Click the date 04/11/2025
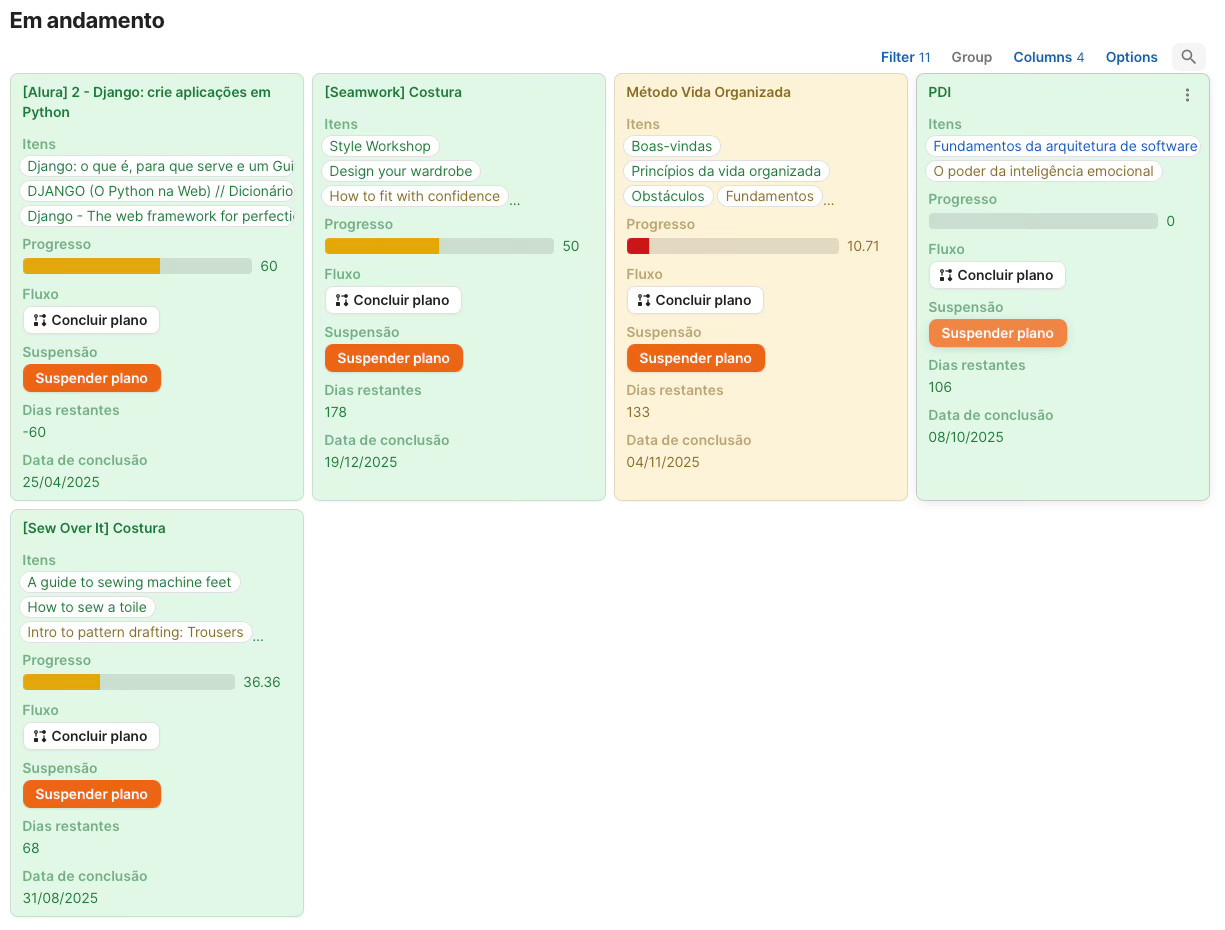The image size is (1225, 930). (663, 462)
